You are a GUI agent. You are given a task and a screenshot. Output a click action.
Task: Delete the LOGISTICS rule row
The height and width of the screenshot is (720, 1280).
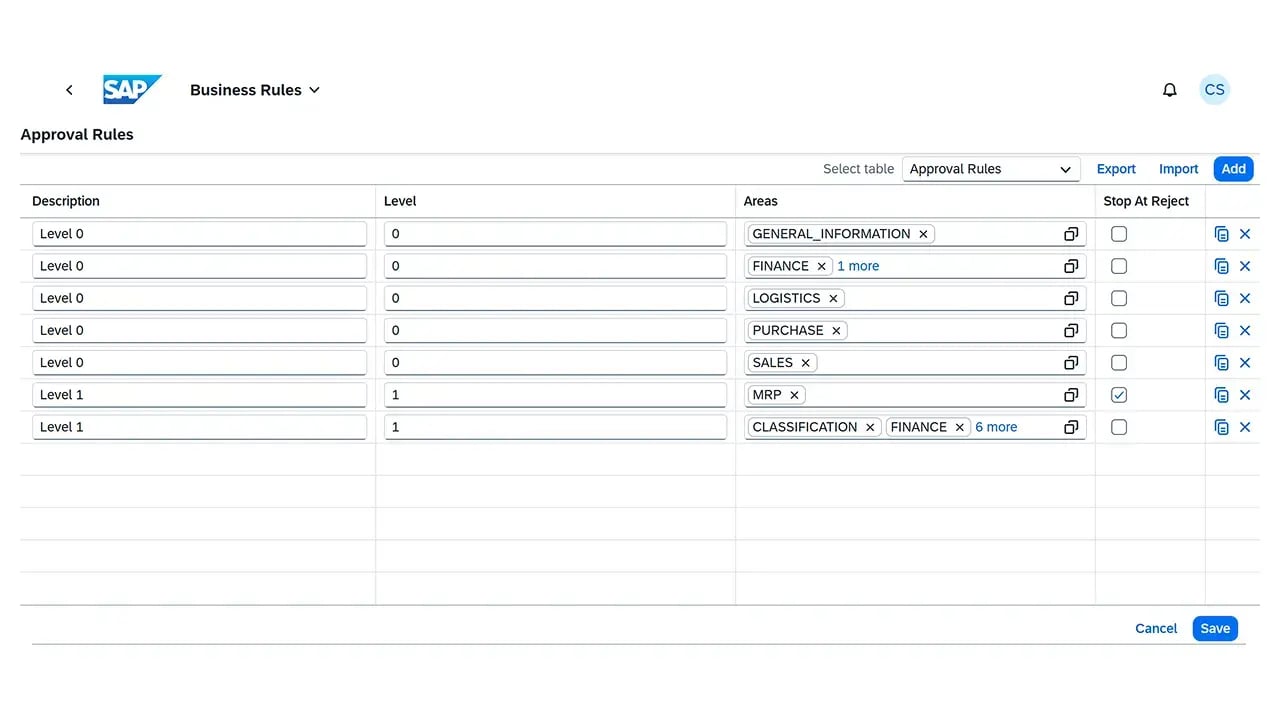pyautogui.click(x=1245, y=298)
